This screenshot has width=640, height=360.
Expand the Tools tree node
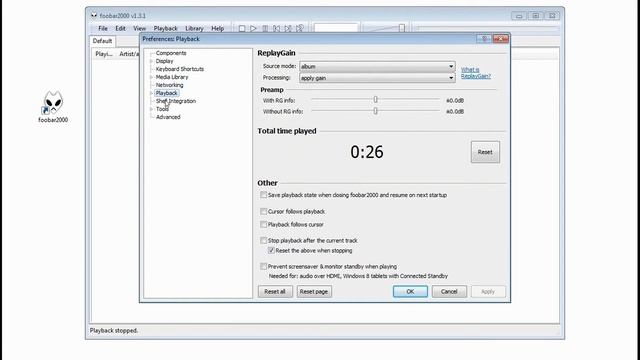click(x=151, y=109)
